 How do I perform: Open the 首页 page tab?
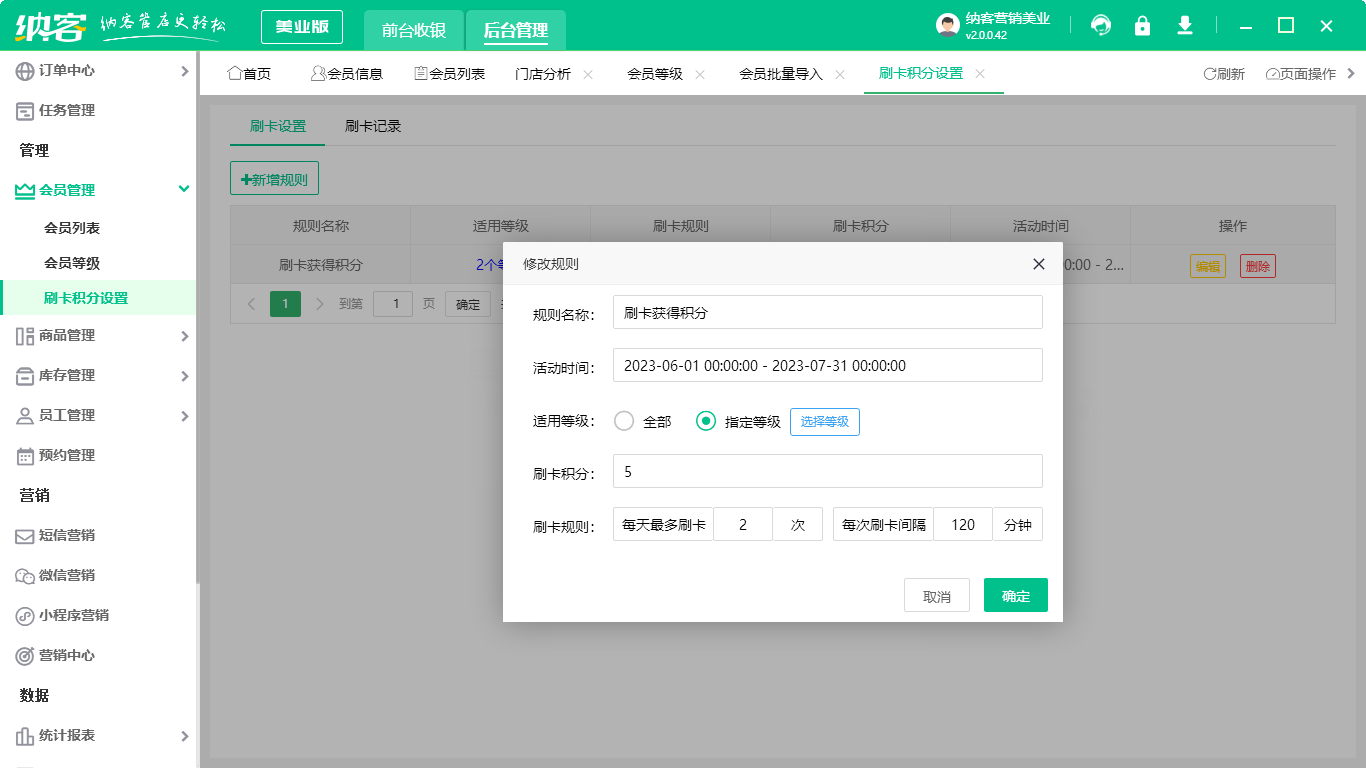point(249,74)
